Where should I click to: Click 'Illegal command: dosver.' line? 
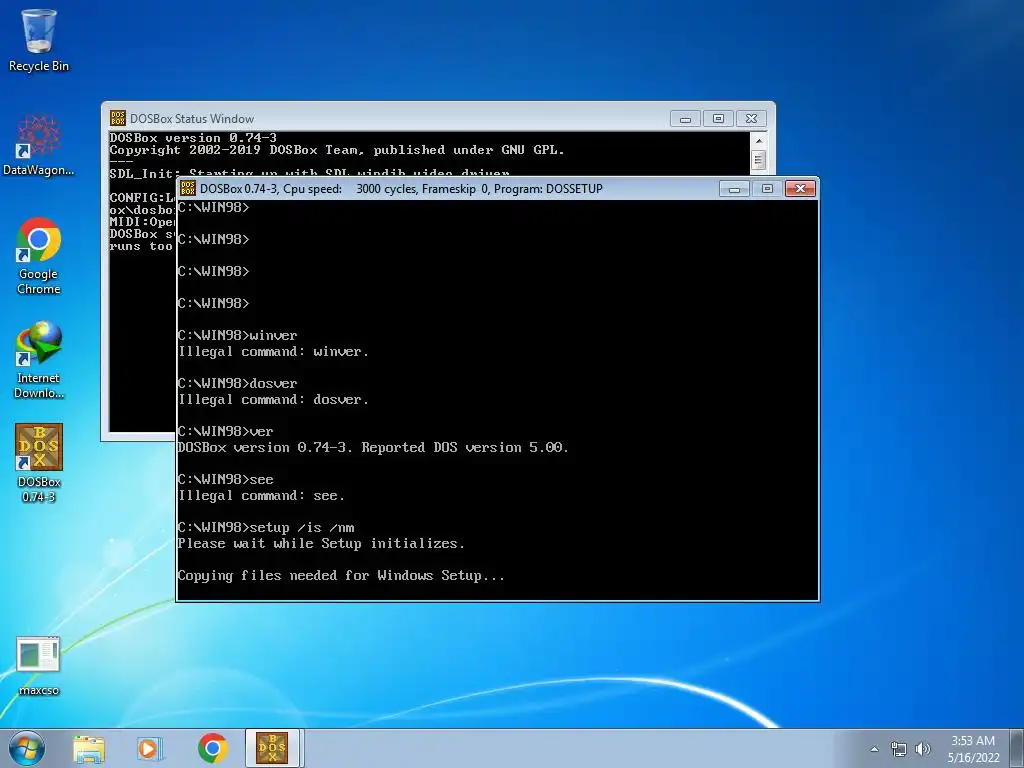click(273, 400)
